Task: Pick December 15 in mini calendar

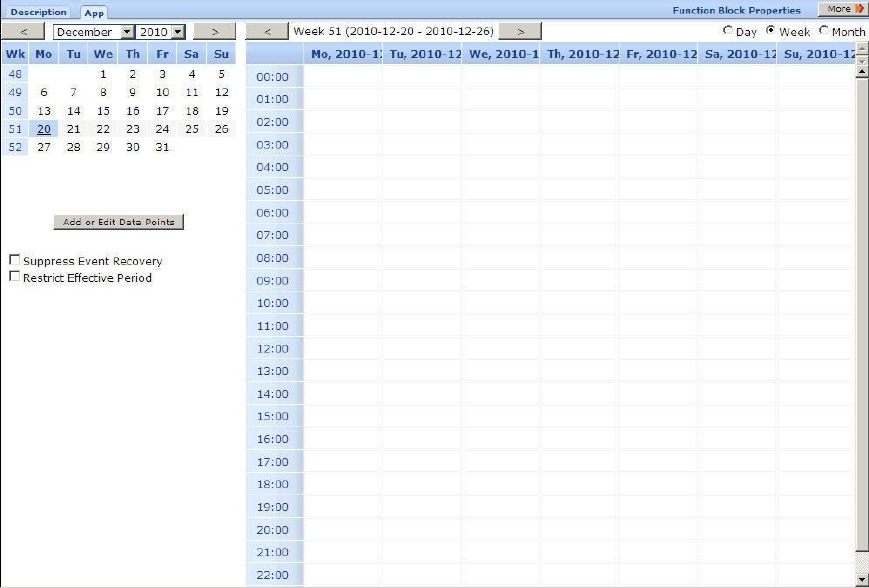Action: (103, 111)
